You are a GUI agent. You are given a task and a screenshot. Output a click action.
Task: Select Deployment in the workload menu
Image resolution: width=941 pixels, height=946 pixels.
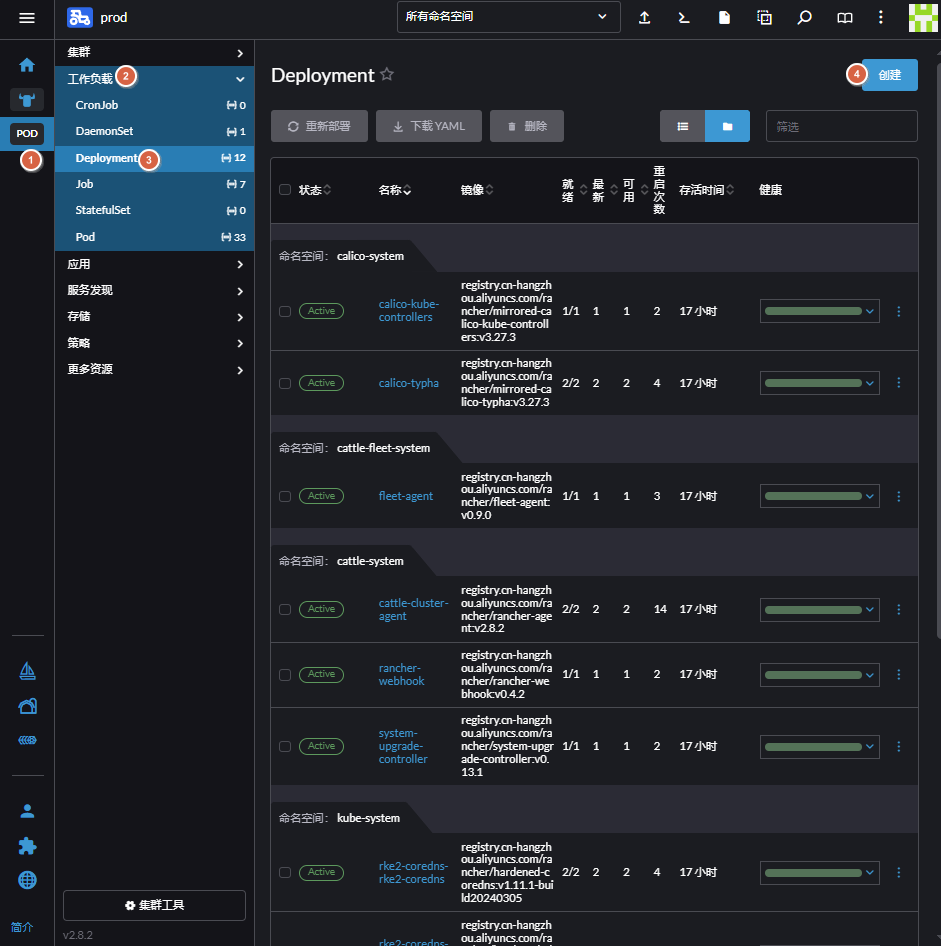[x=154, y=158]
